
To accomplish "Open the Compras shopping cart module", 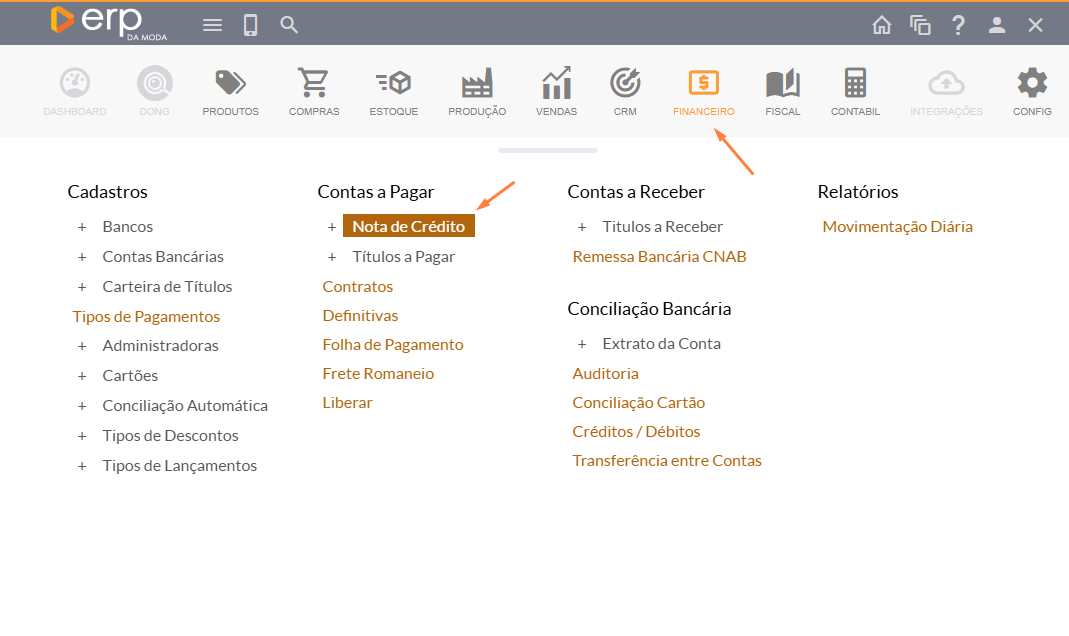I will 314,84.
